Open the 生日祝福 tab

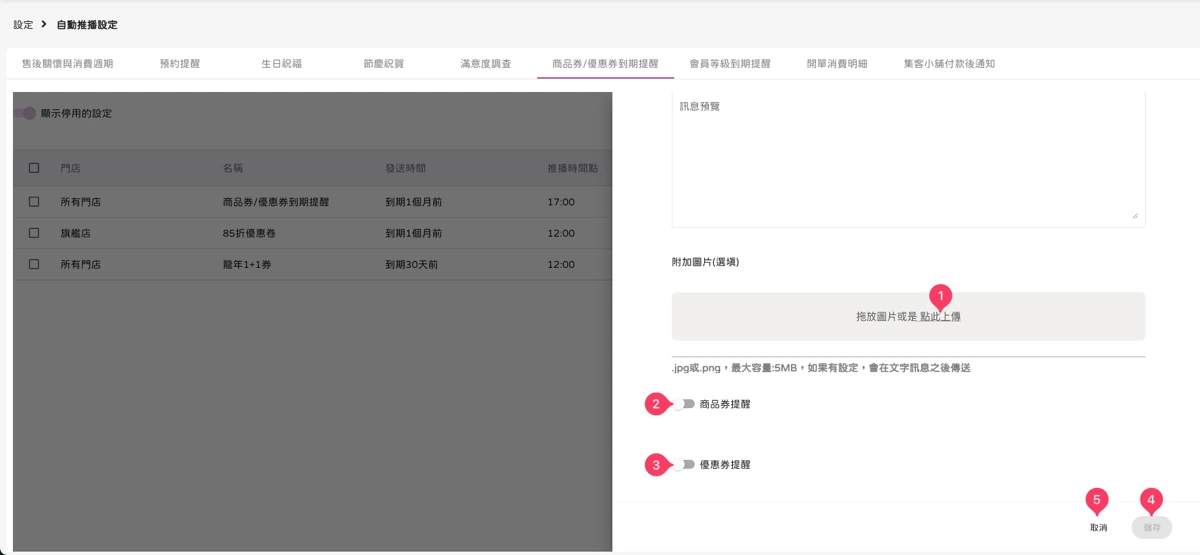282,63
